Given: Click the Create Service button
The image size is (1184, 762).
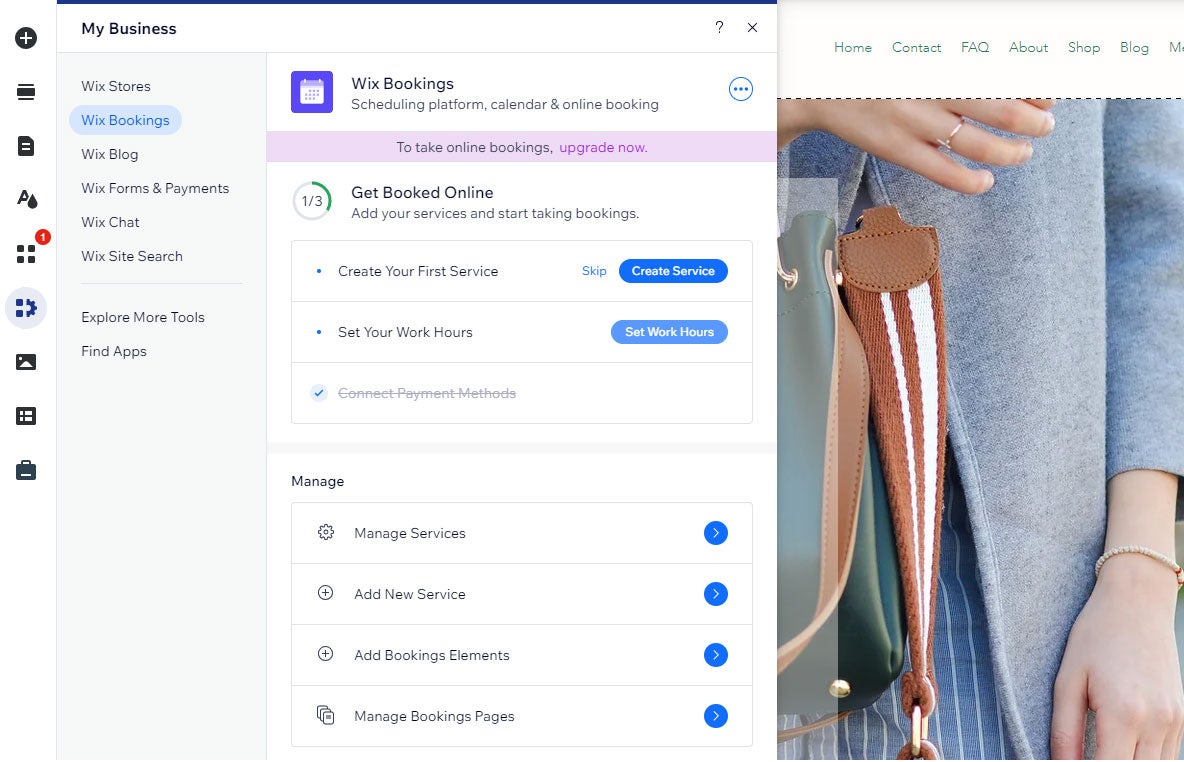Looking at the screenshot, I should click(x=674, y=271).
